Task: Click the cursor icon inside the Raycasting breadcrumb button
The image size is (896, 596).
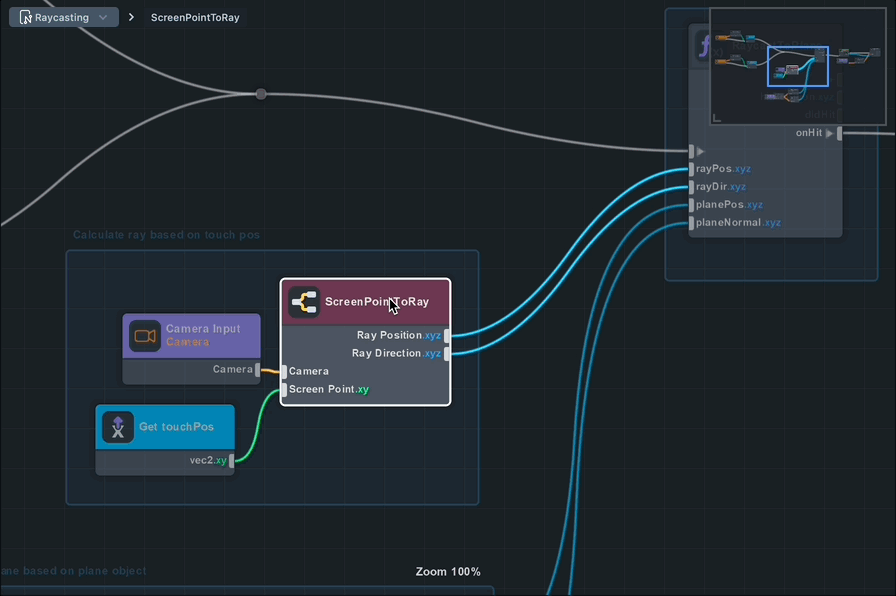Action: click(x=27, y=16)
